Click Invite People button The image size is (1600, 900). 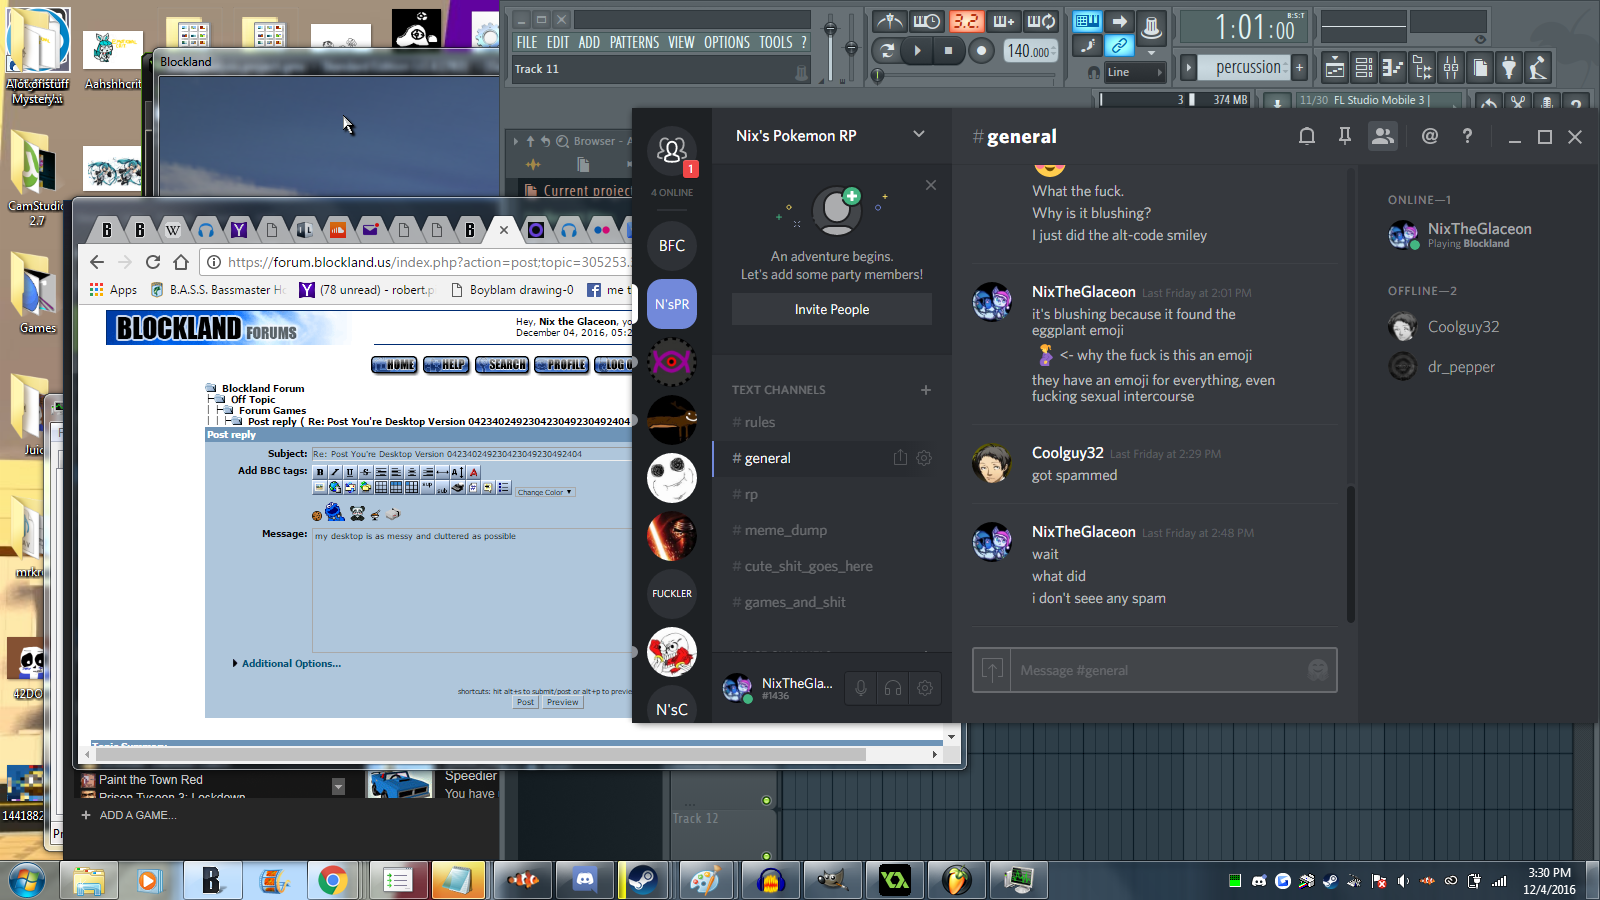pos(832,309)
